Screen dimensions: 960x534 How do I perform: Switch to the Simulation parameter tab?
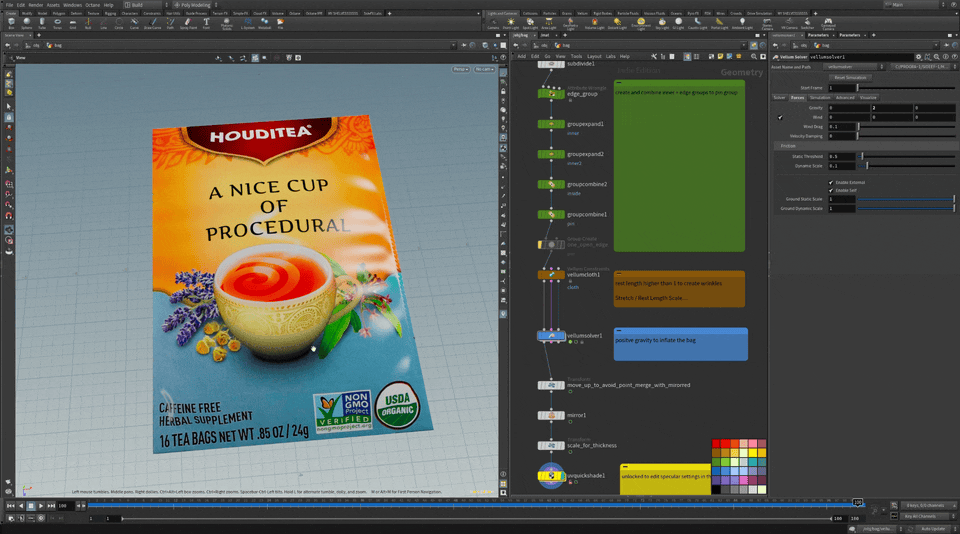point(820,97)
